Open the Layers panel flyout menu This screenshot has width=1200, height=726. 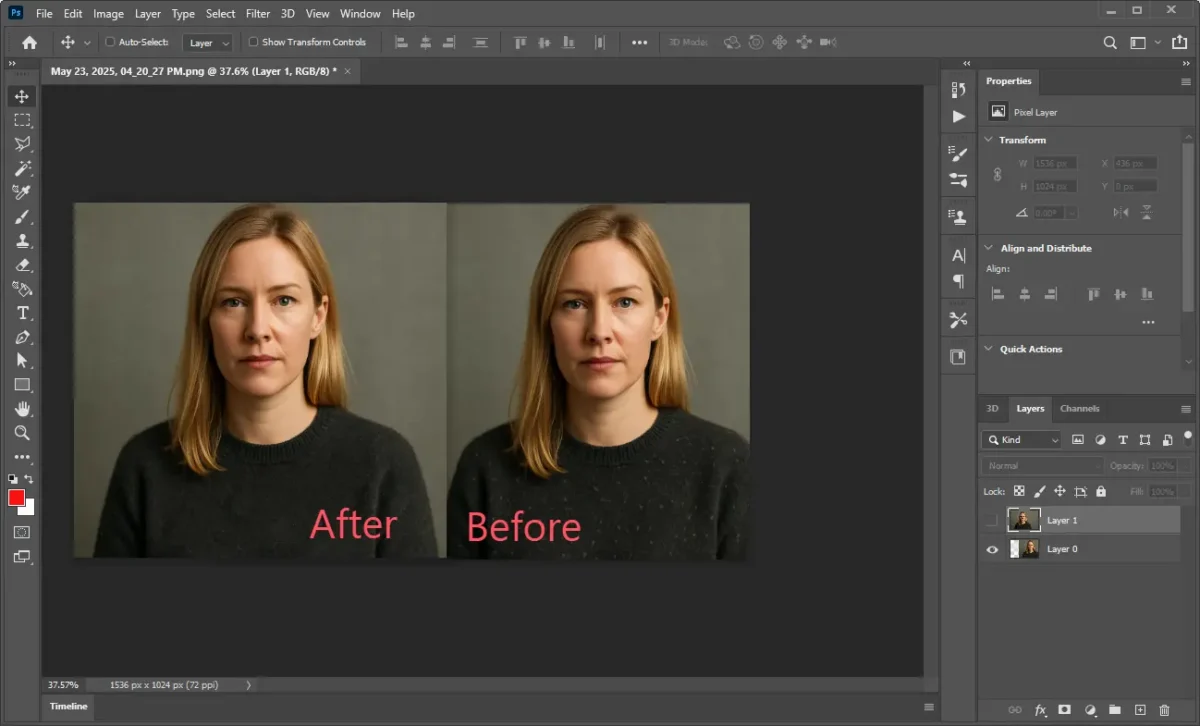[x=1186, y=409]
